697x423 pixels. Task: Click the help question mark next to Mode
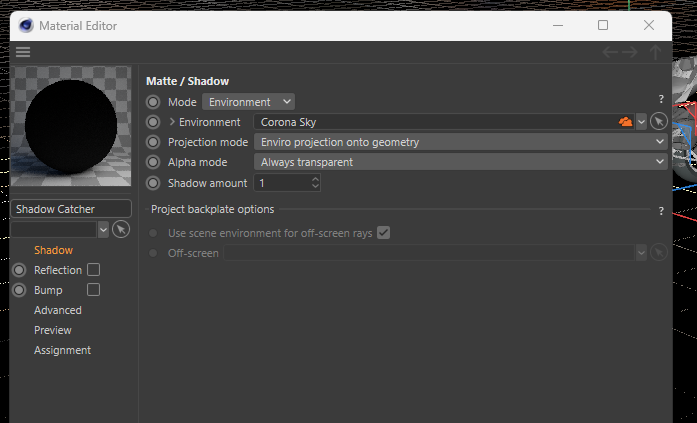click(x=661, y=99)
